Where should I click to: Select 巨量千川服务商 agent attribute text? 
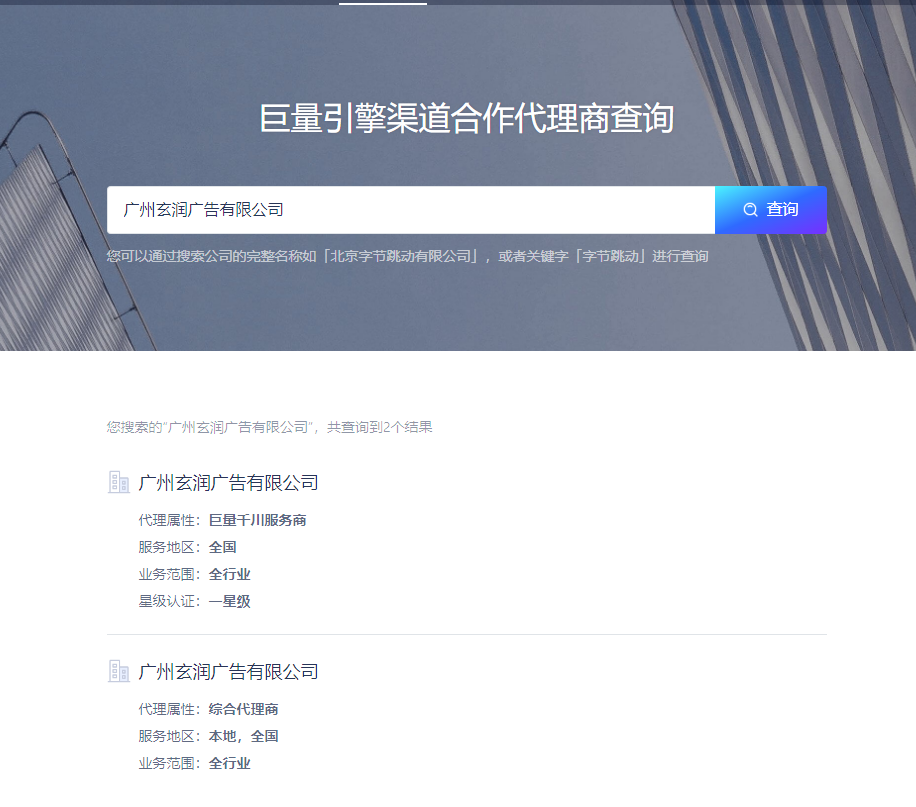[x=258, y=520]
